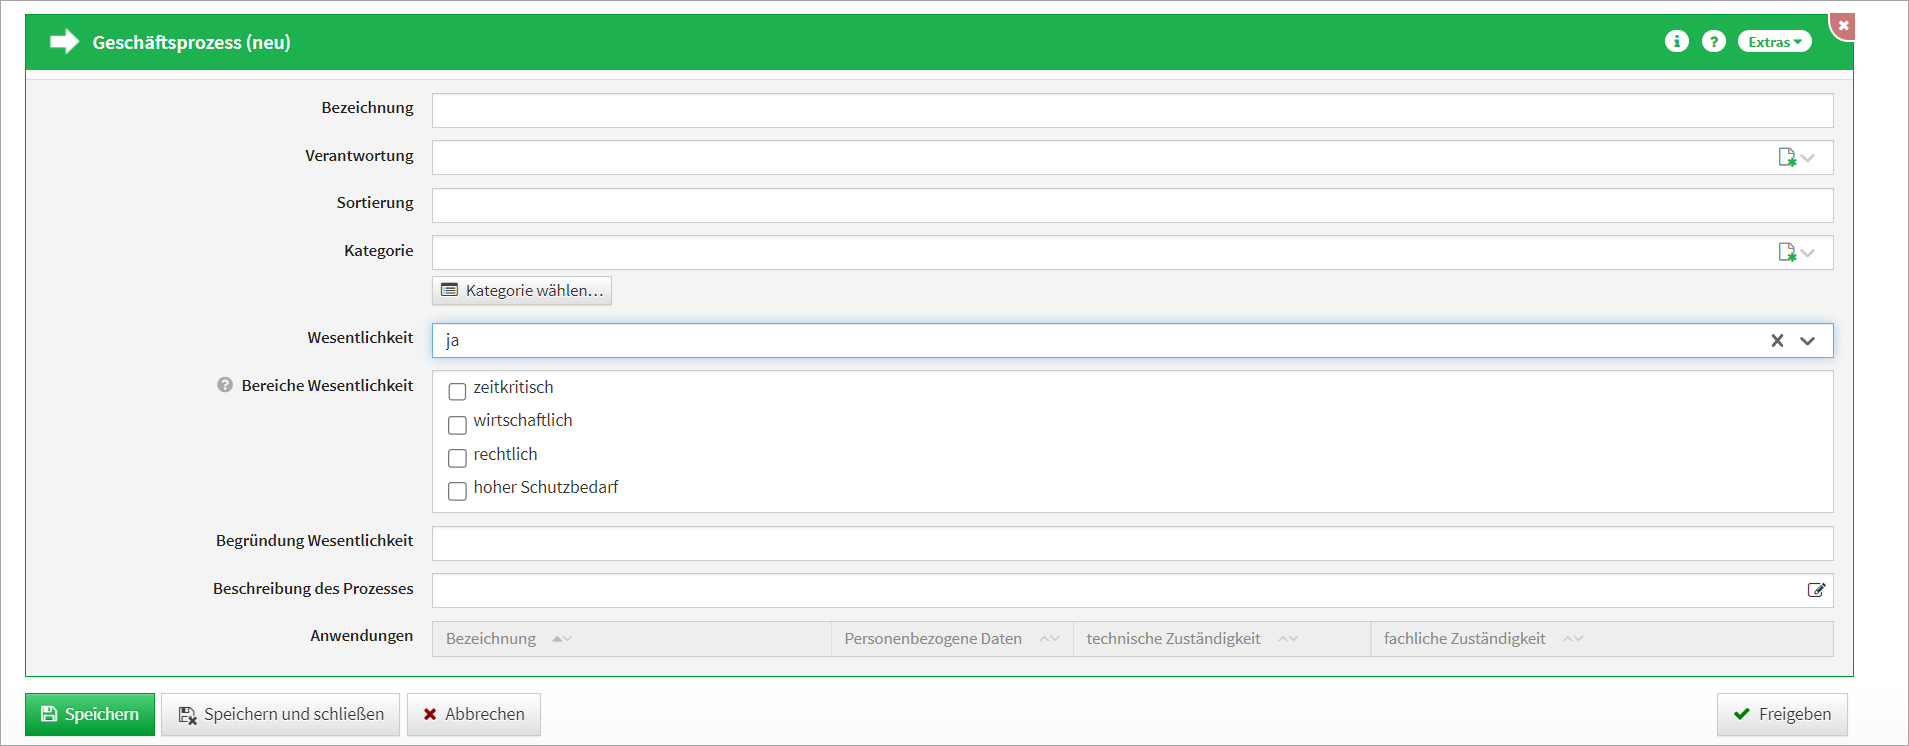Open the Extras dropdown menu
This screenshot has width=1909, height=746.
[1774, 41]
